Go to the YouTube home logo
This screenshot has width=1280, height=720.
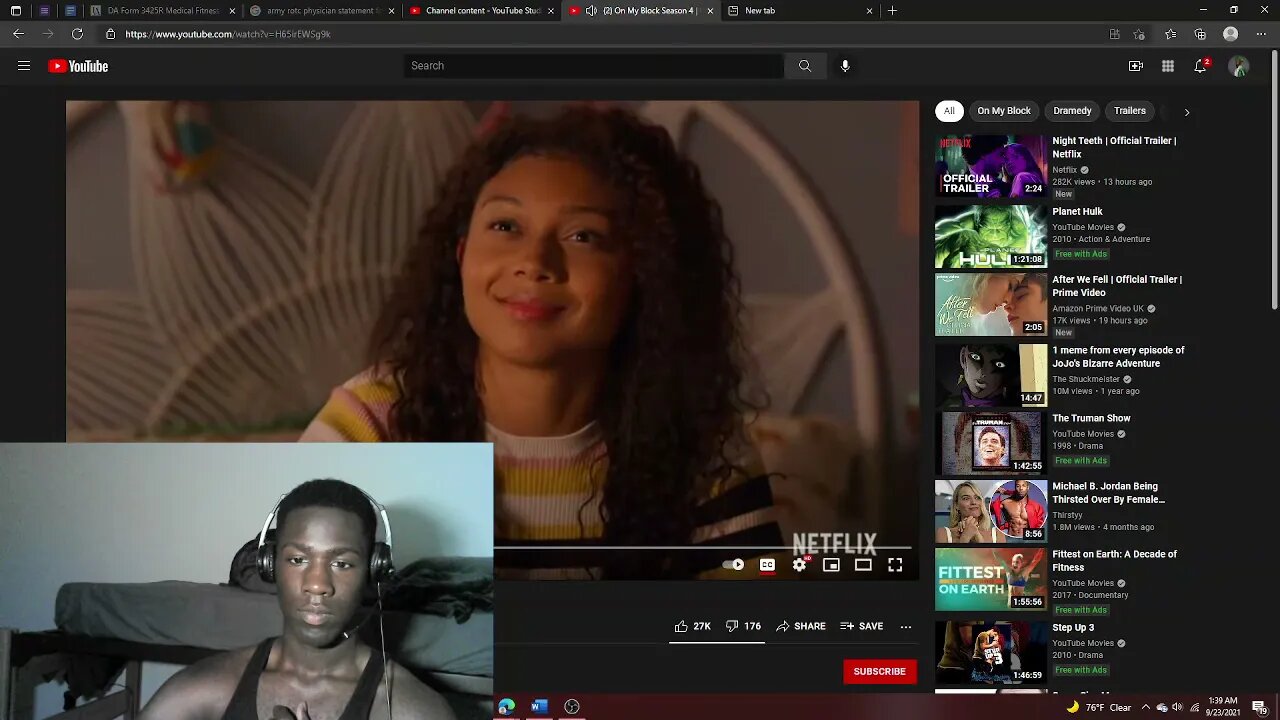[x=78, y=66]
